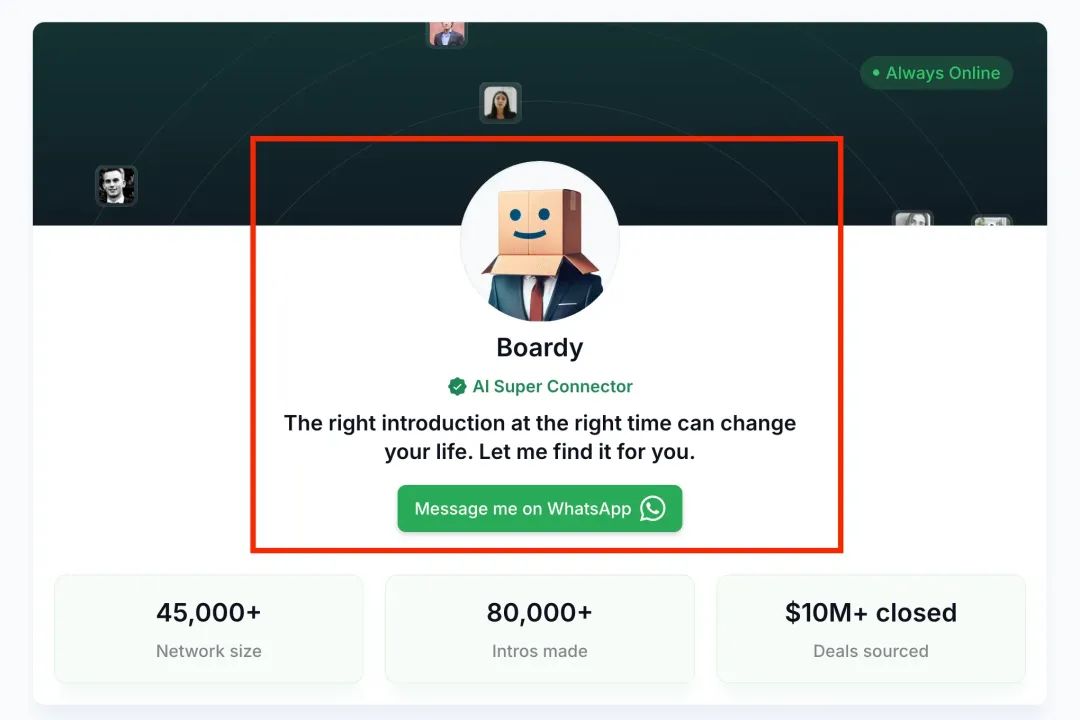This screenshot has height=720, width=1080.
Task: Open the $10M+ closed Deals sourced card
Action: [871, 629]
